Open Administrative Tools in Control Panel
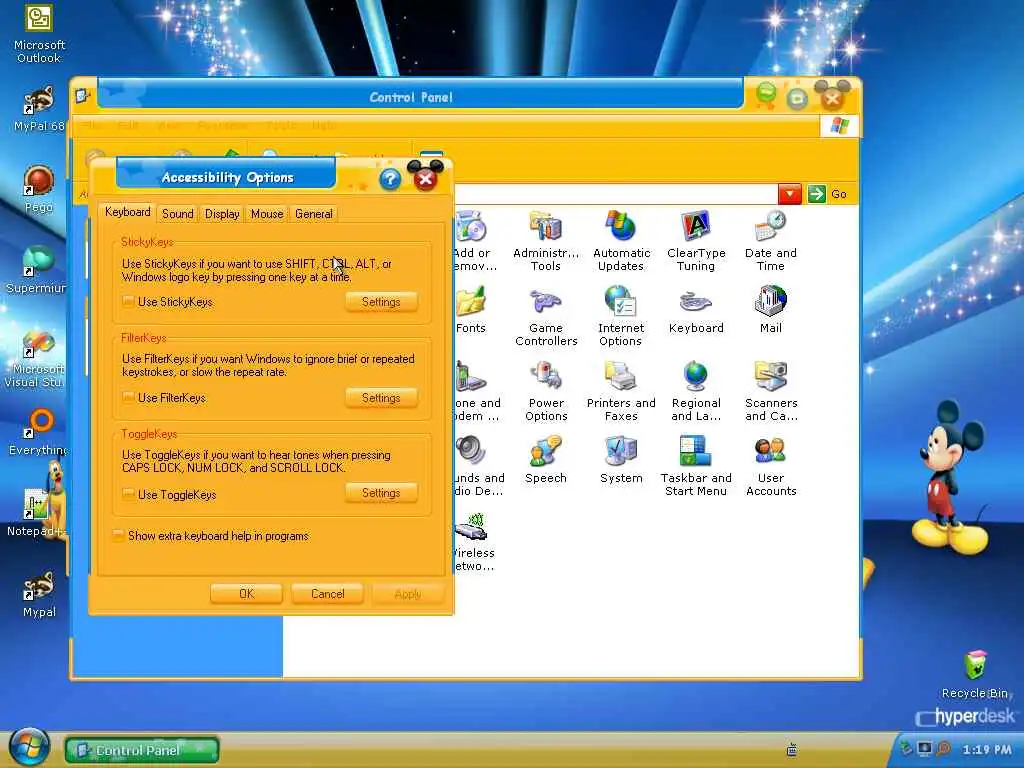 (x=546, y=240)
